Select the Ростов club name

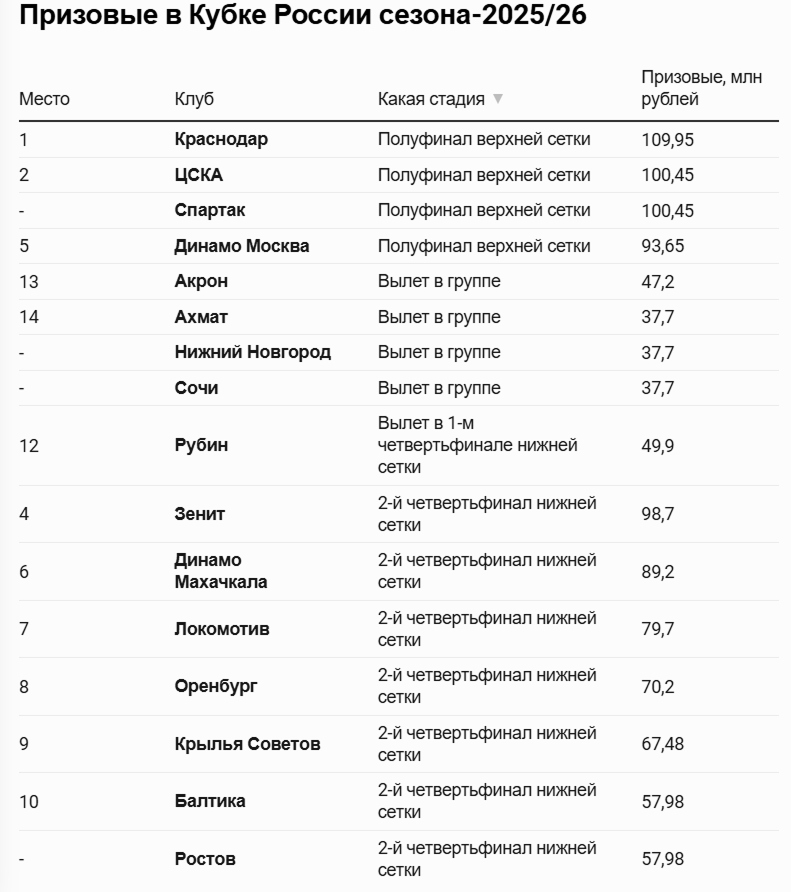coord(205,859)
